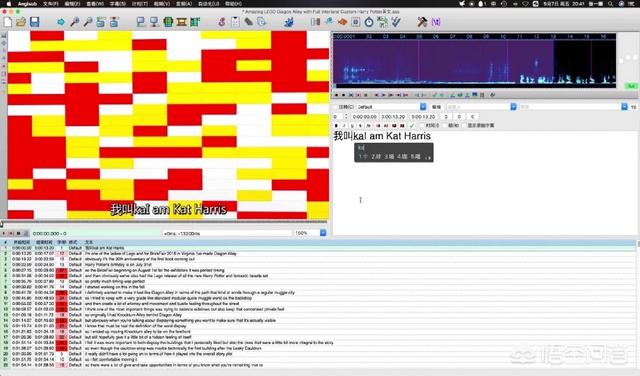Click the Bold format button above edit box
Image resolution: width=640 pixels, height=376 pixels.
[x=336, y=126]
